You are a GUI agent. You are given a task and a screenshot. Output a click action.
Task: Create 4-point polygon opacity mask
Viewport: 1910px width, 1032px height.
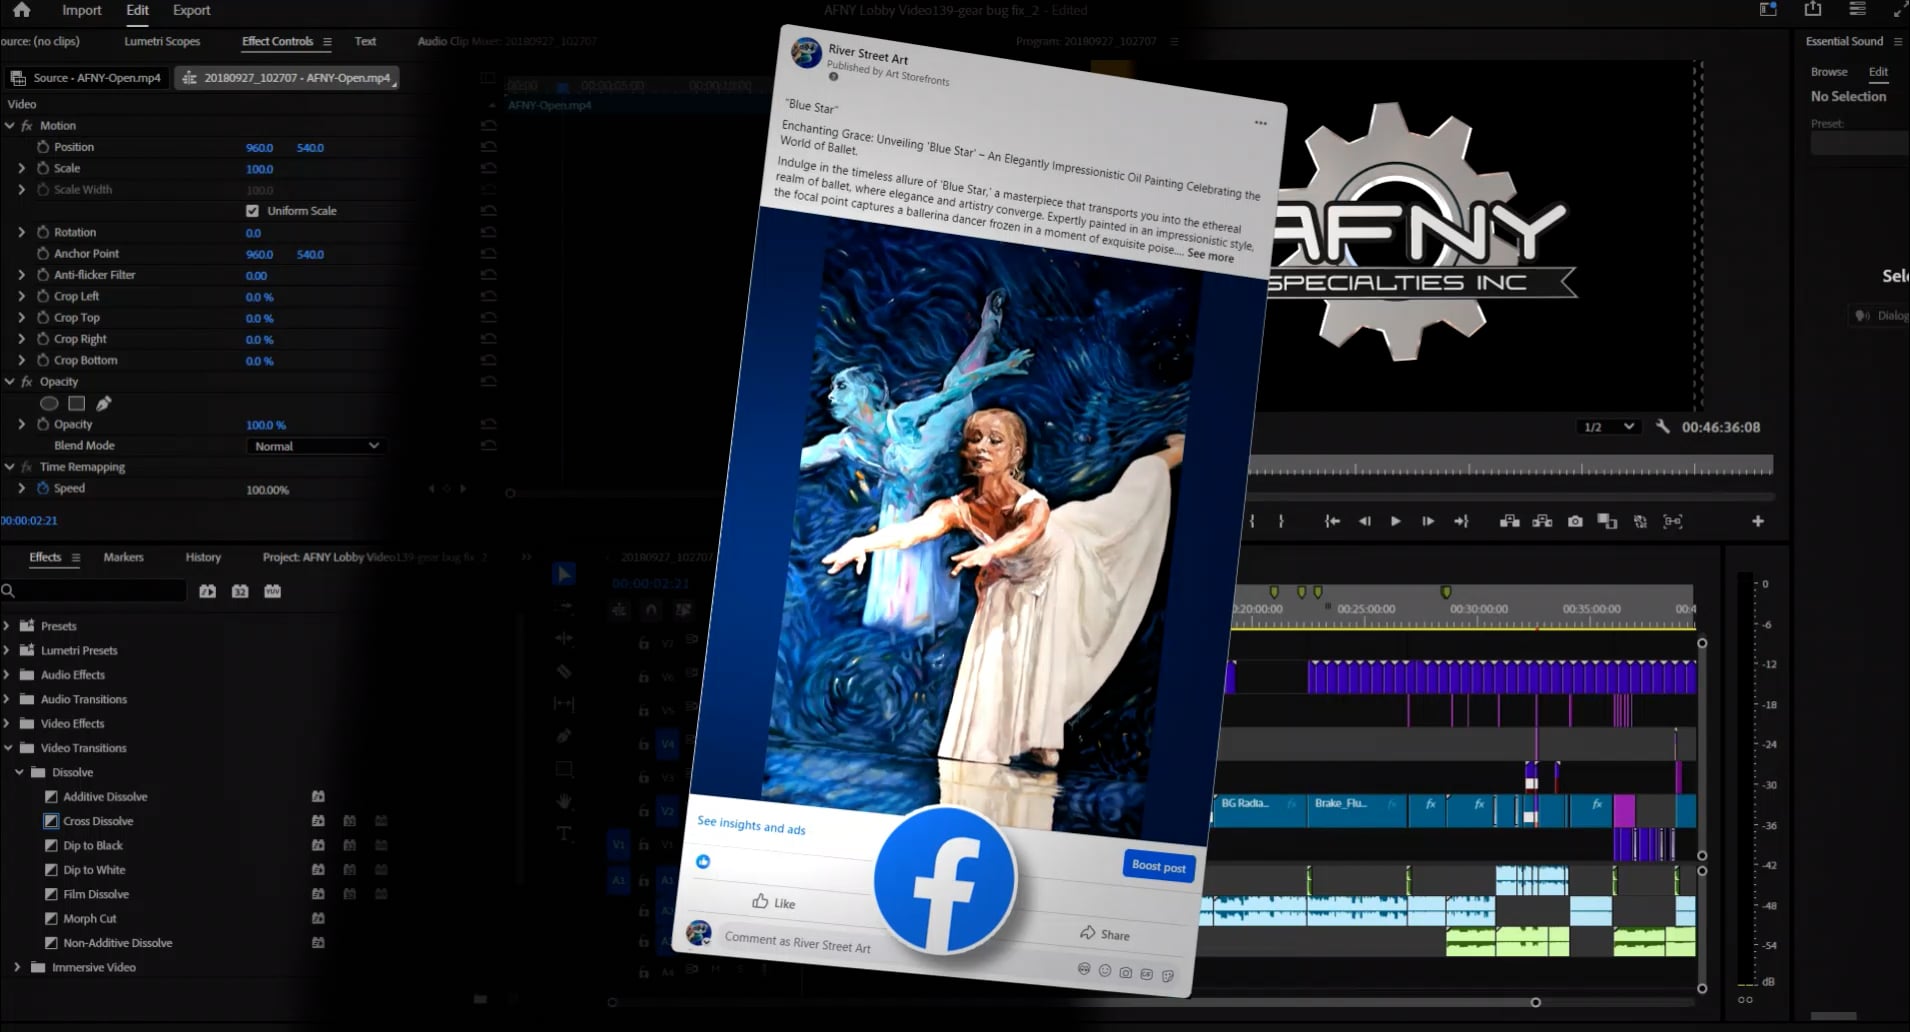tap(77, 403)
